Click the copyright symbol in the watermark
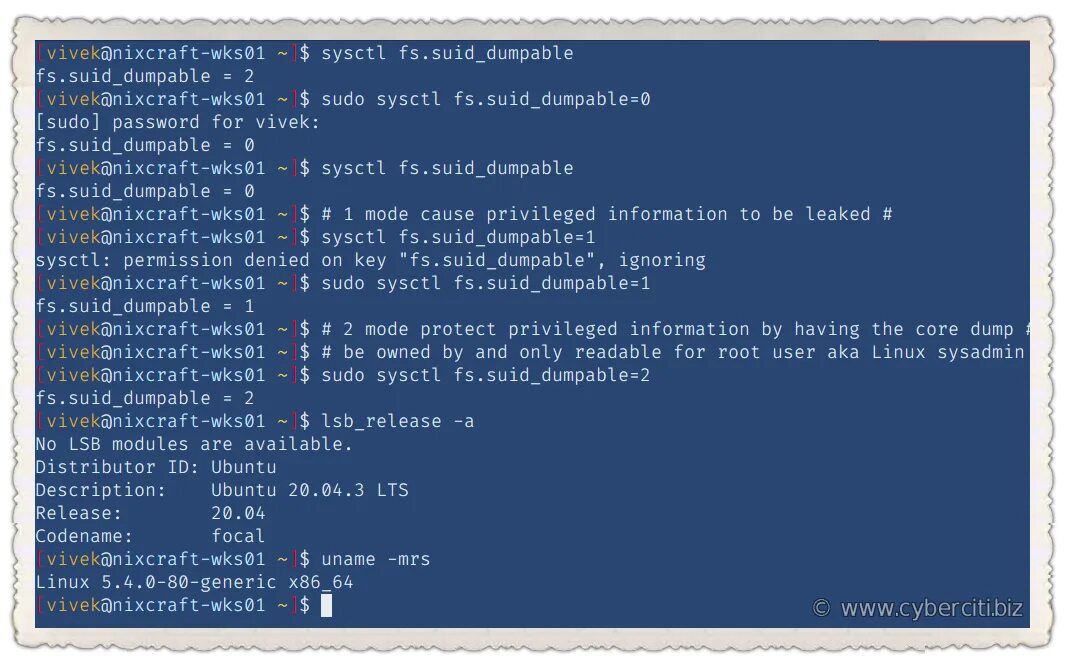Image resolution: width=1068 pixels, height=671 pixels. (x=821, y=608)
